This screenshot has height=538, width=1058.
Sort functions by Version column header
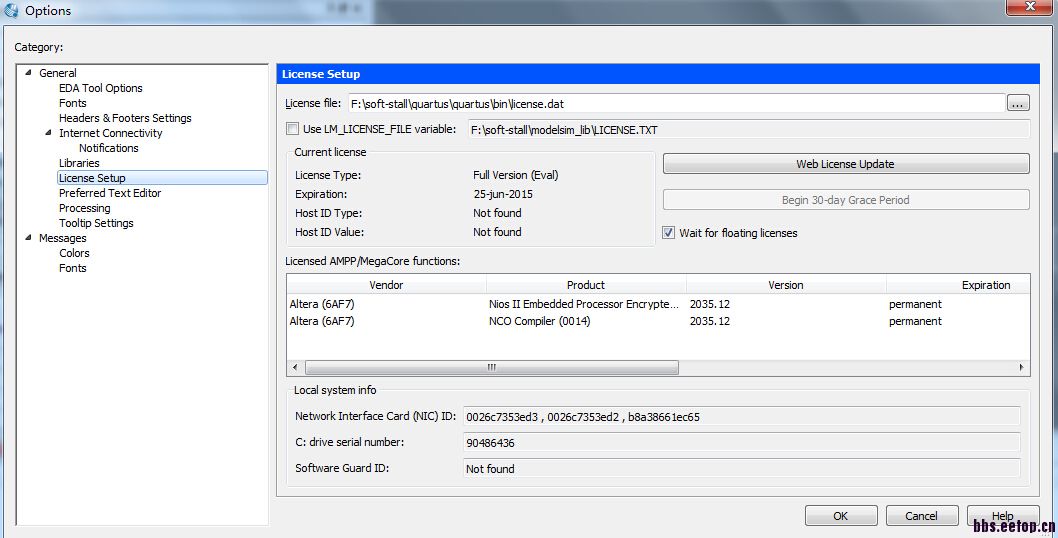tap(786, 285)
